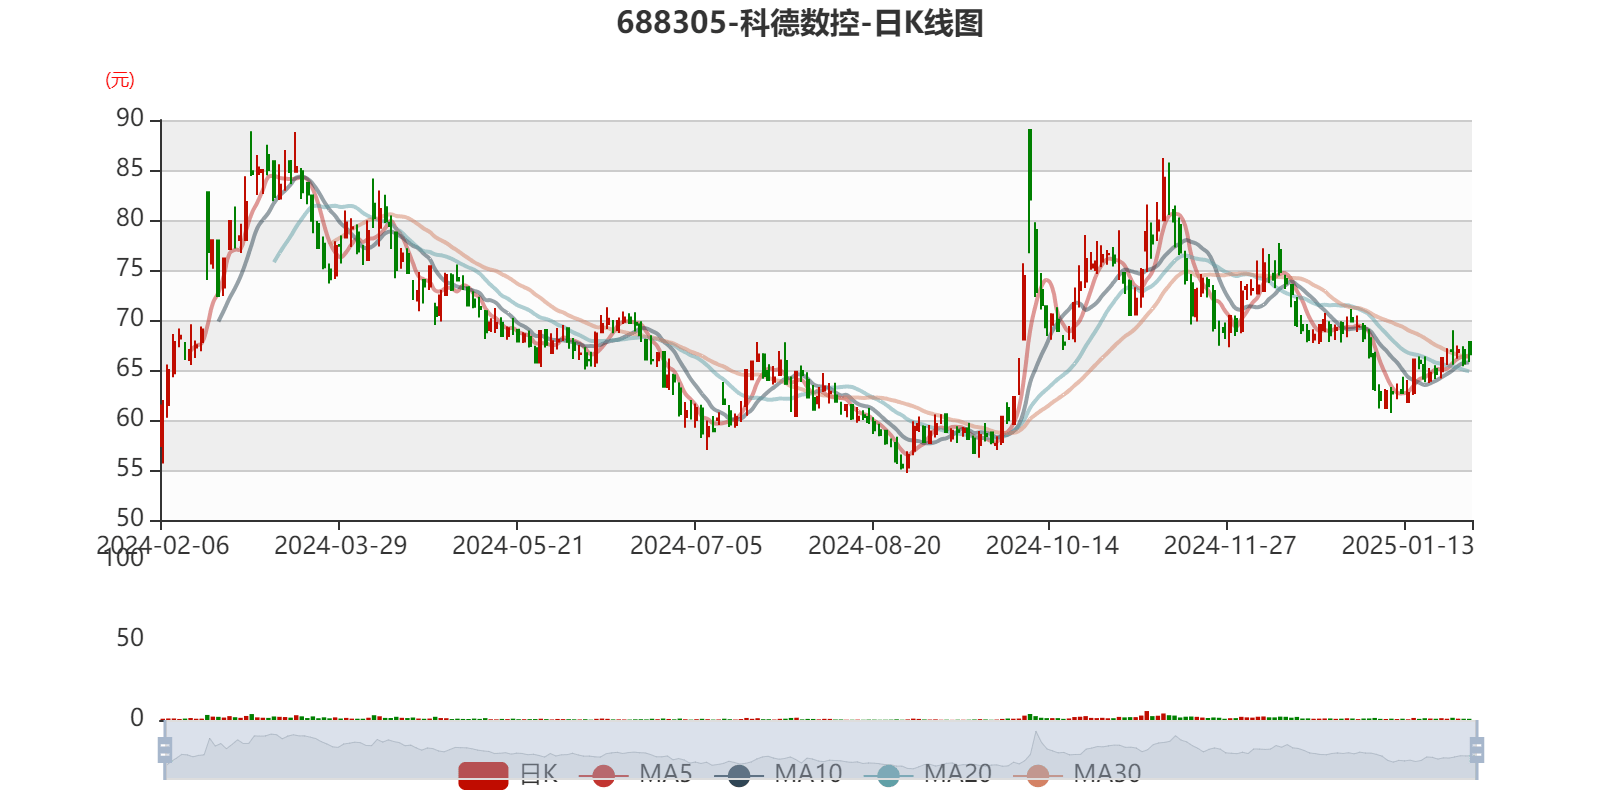Click the salmon MA30 legend circle marker
Viewport: 1600px width, 800px height.
(1038, 775)
